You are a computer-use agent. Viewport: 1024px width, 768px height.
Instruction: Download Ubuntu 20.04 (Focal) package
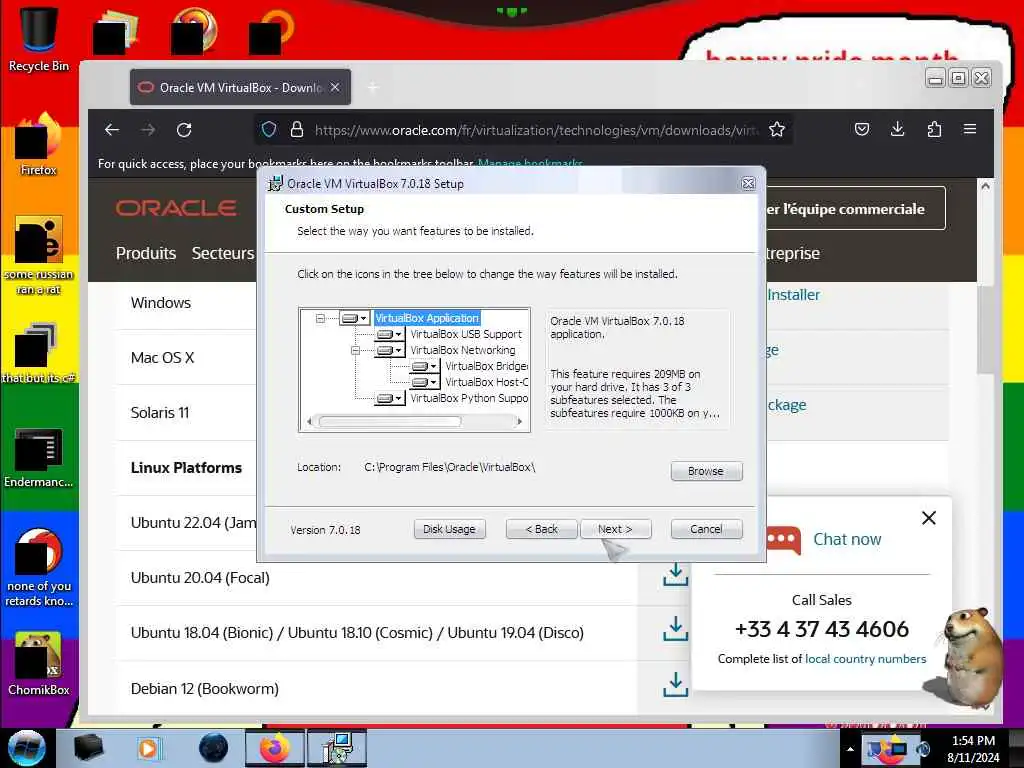[x=676, y=575]
